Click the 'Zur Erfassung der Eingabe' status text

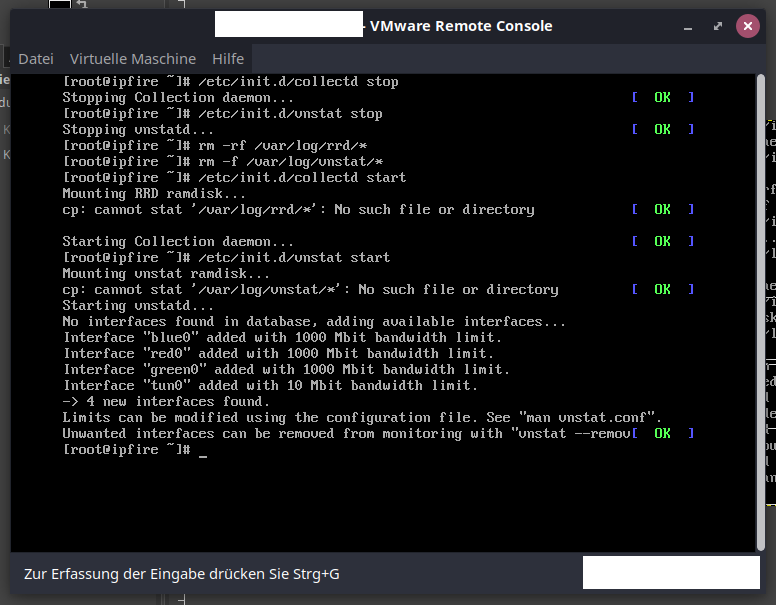[x=182, y=574]
